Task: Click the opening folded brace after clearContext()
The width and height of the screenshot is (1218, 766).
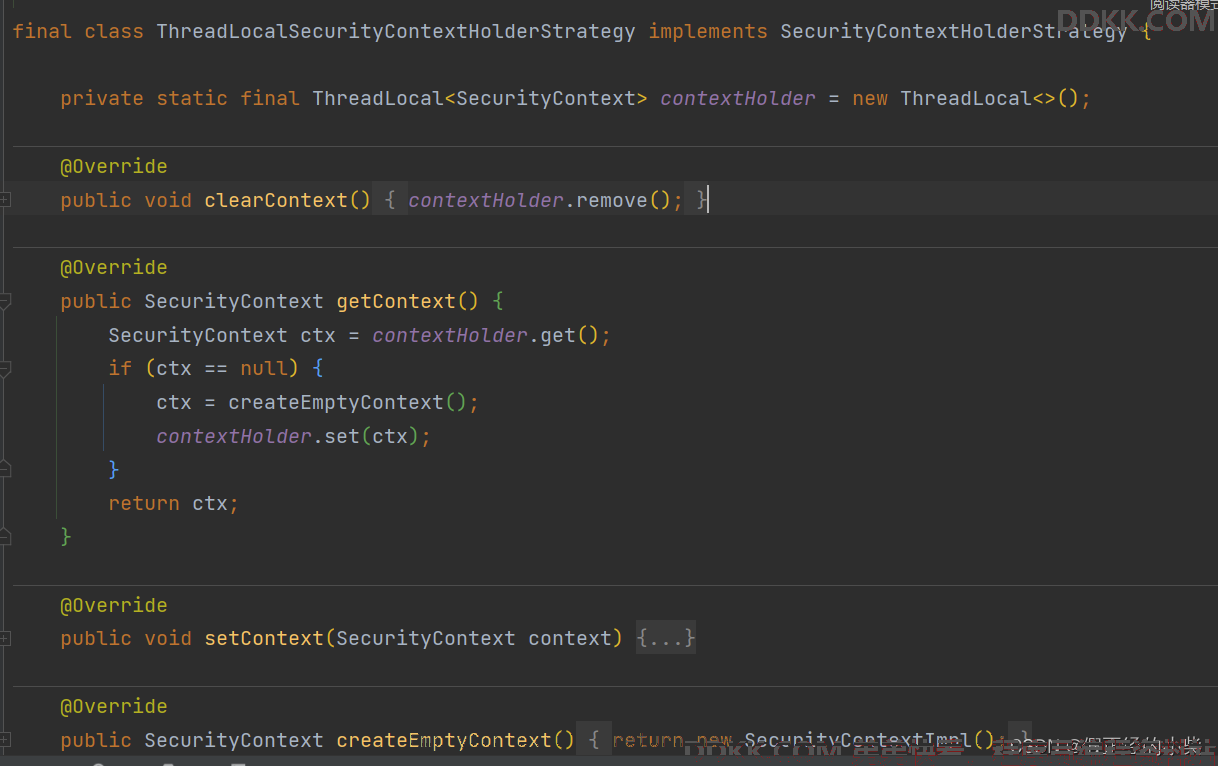Action: click(389, 200)
